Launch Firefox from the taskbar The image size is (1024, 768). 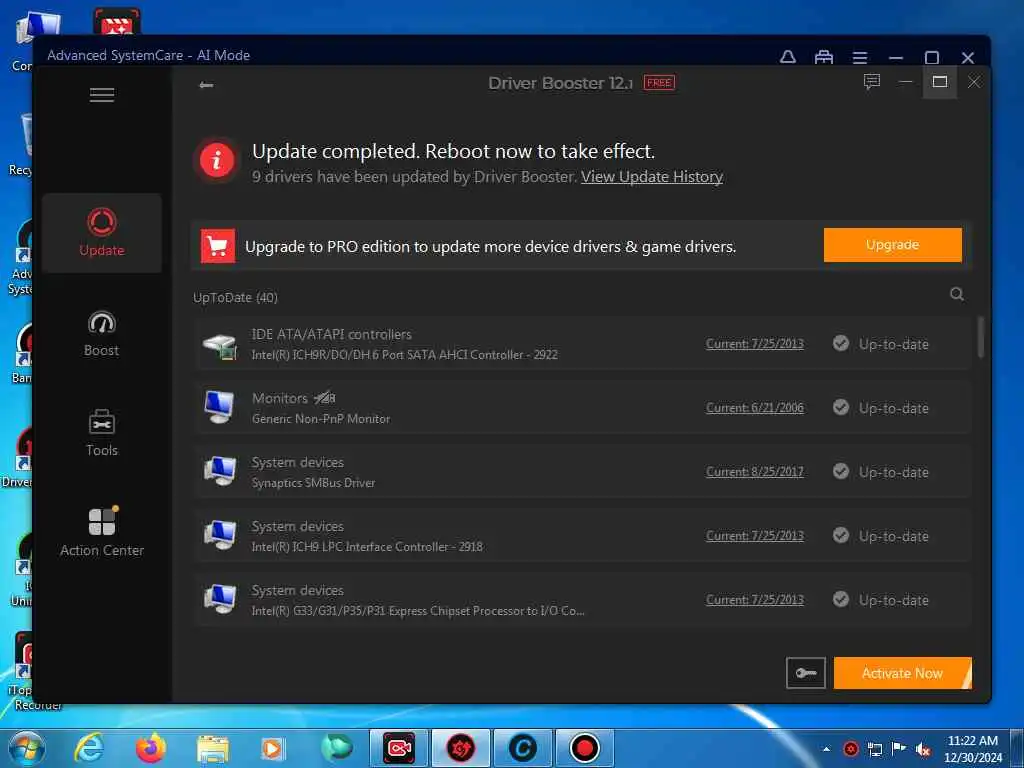coord(151,748)
